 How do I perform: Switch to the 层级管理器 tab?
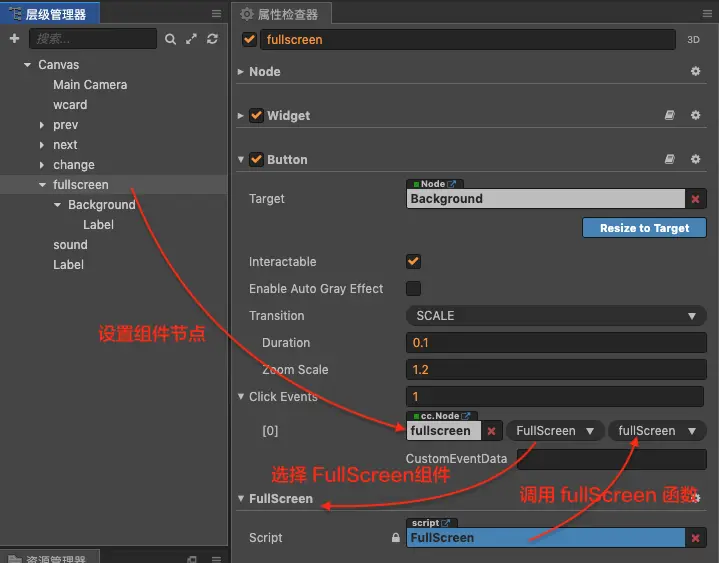tap(50, 14)
